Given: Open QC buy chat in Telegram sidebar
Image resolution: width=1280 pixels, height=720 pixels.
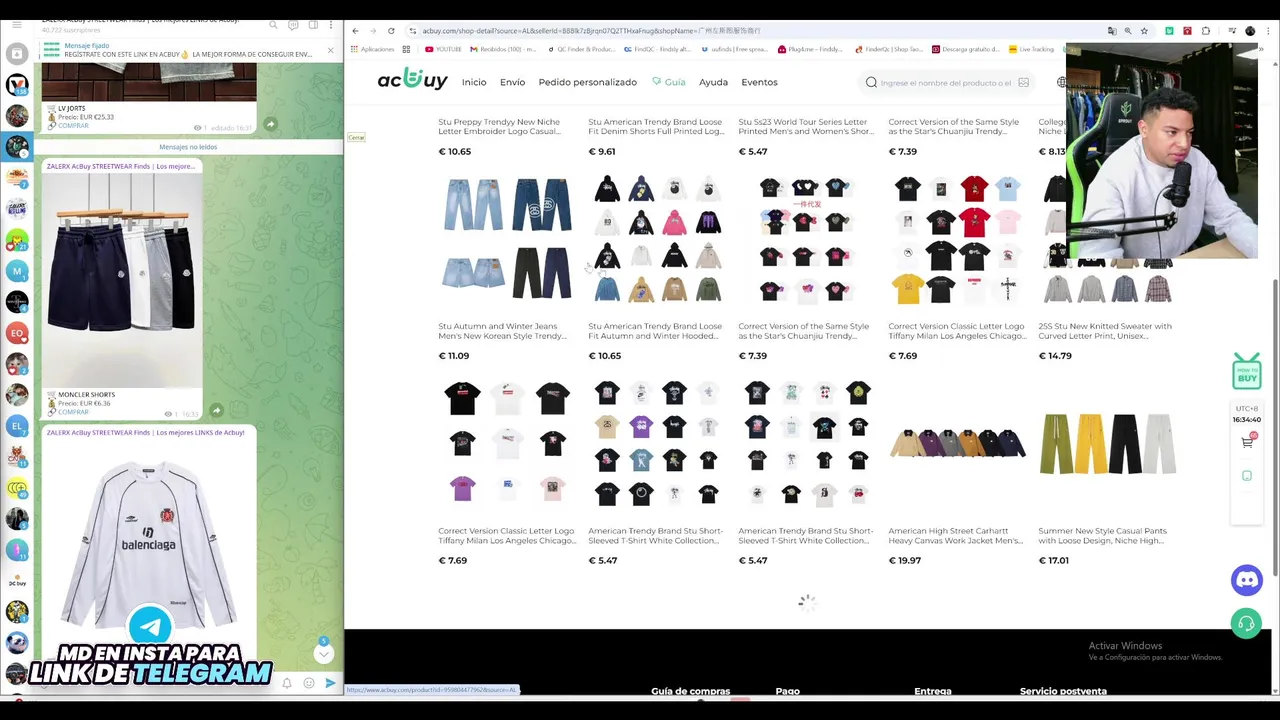Looking at the screenshot, I should 16,581.
